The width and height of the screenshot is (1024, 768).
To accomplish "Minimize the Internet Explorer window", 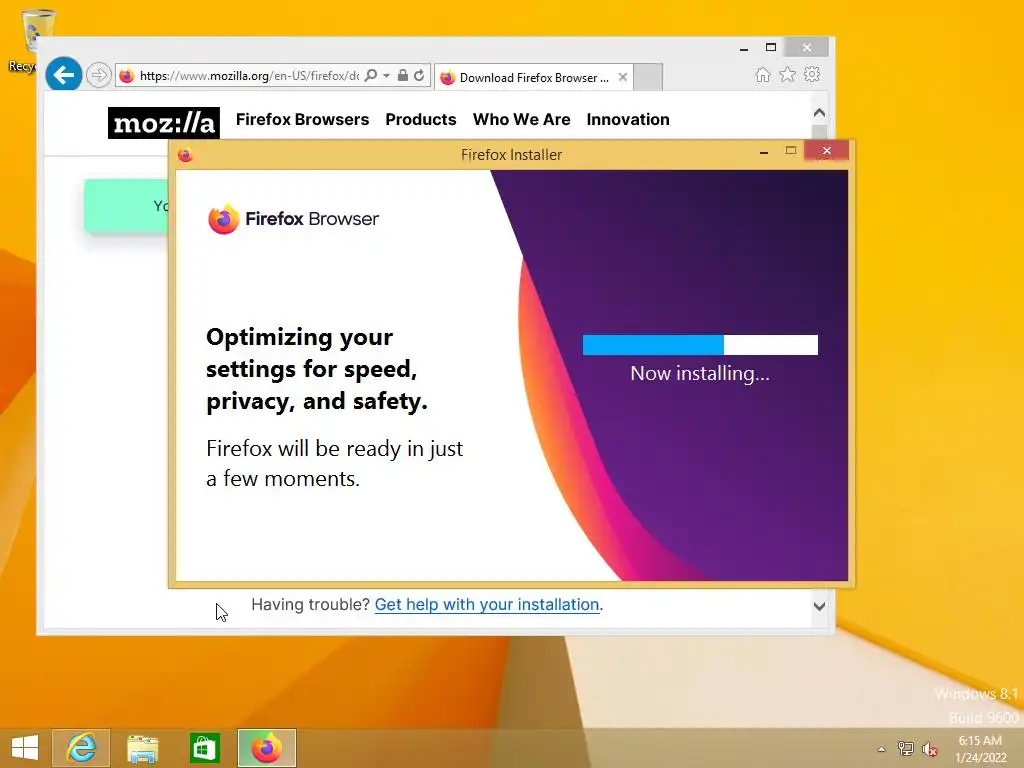I will pos(744,48).
